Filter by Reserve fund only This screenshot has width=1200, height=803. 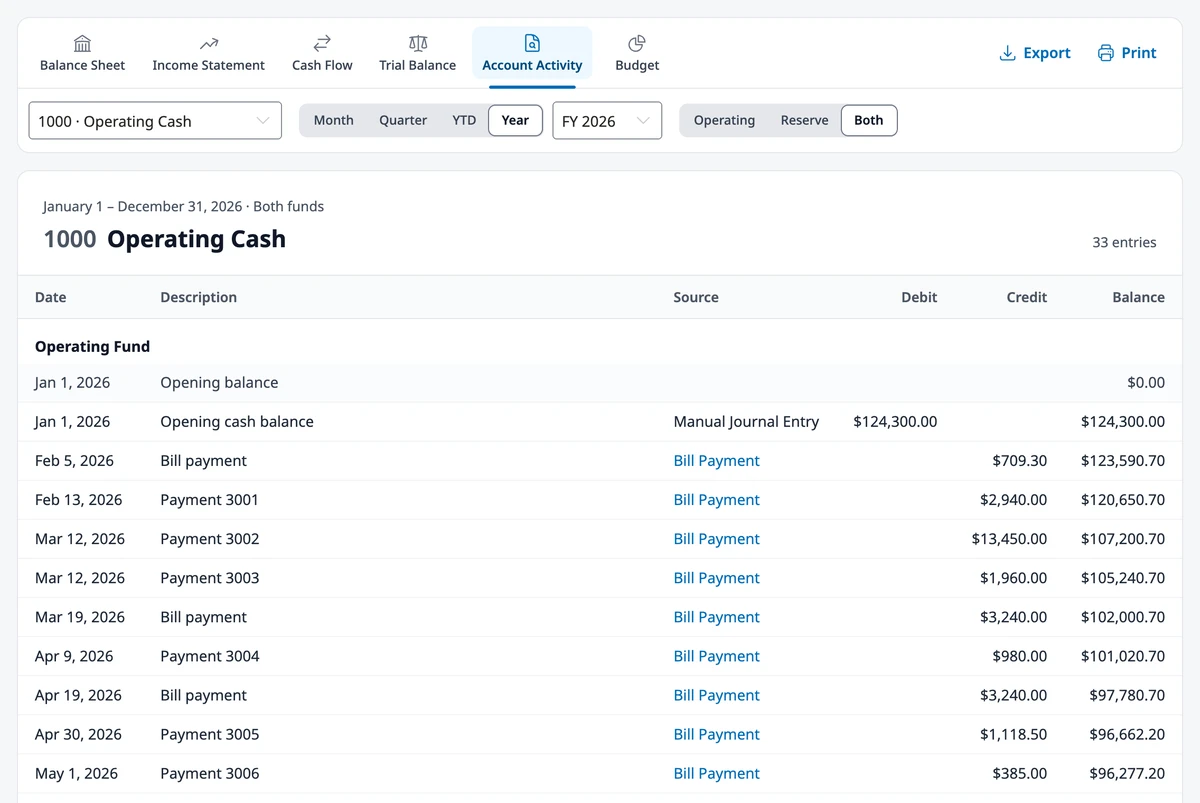click(805, 120)
